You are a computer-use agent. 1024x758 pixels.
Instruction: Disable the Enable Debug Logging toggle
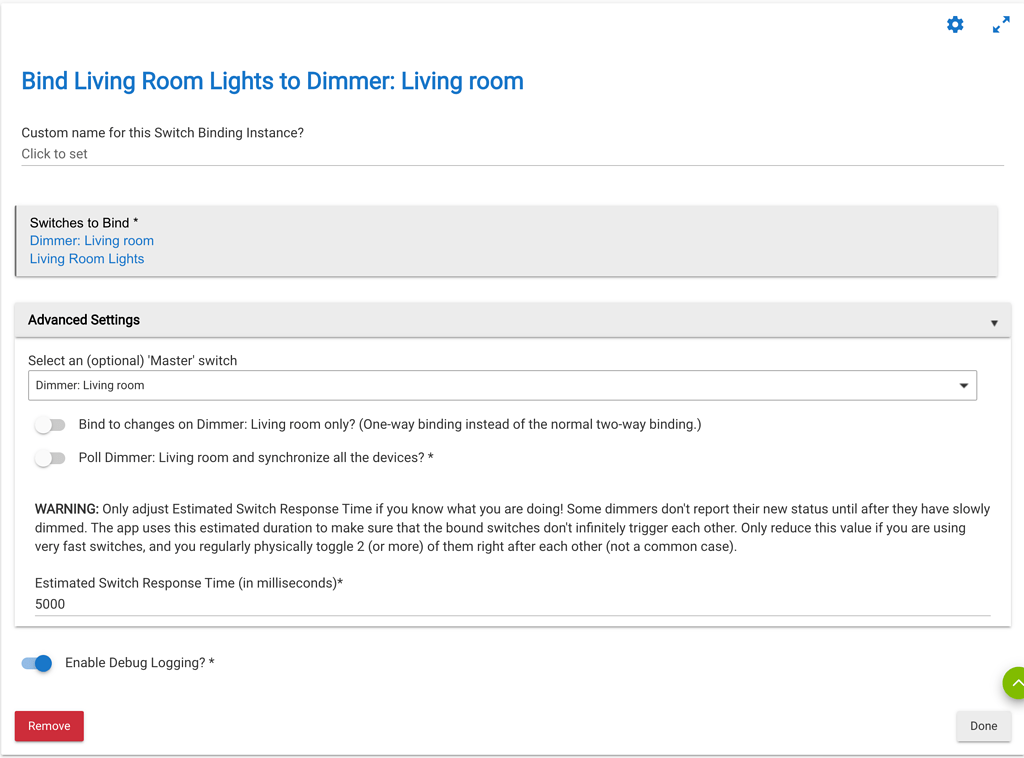coord(36,663)
